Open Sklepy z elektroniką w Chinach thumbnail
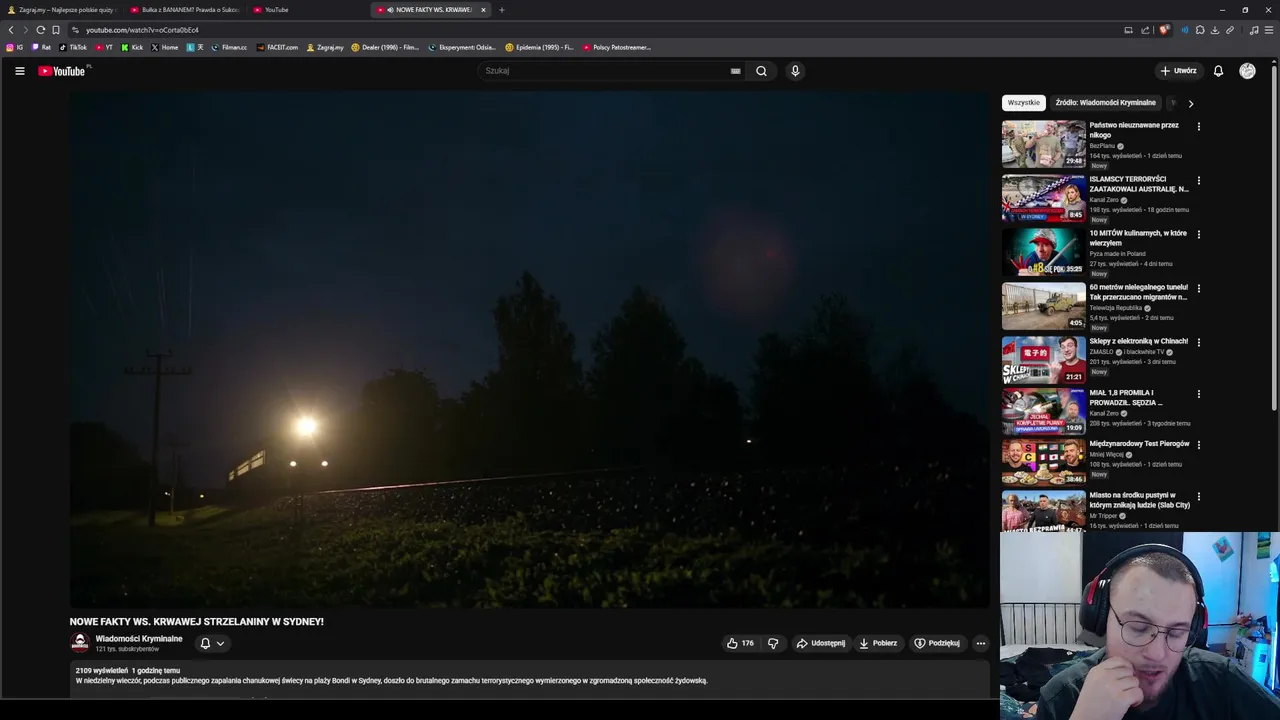 [1043, 360]
